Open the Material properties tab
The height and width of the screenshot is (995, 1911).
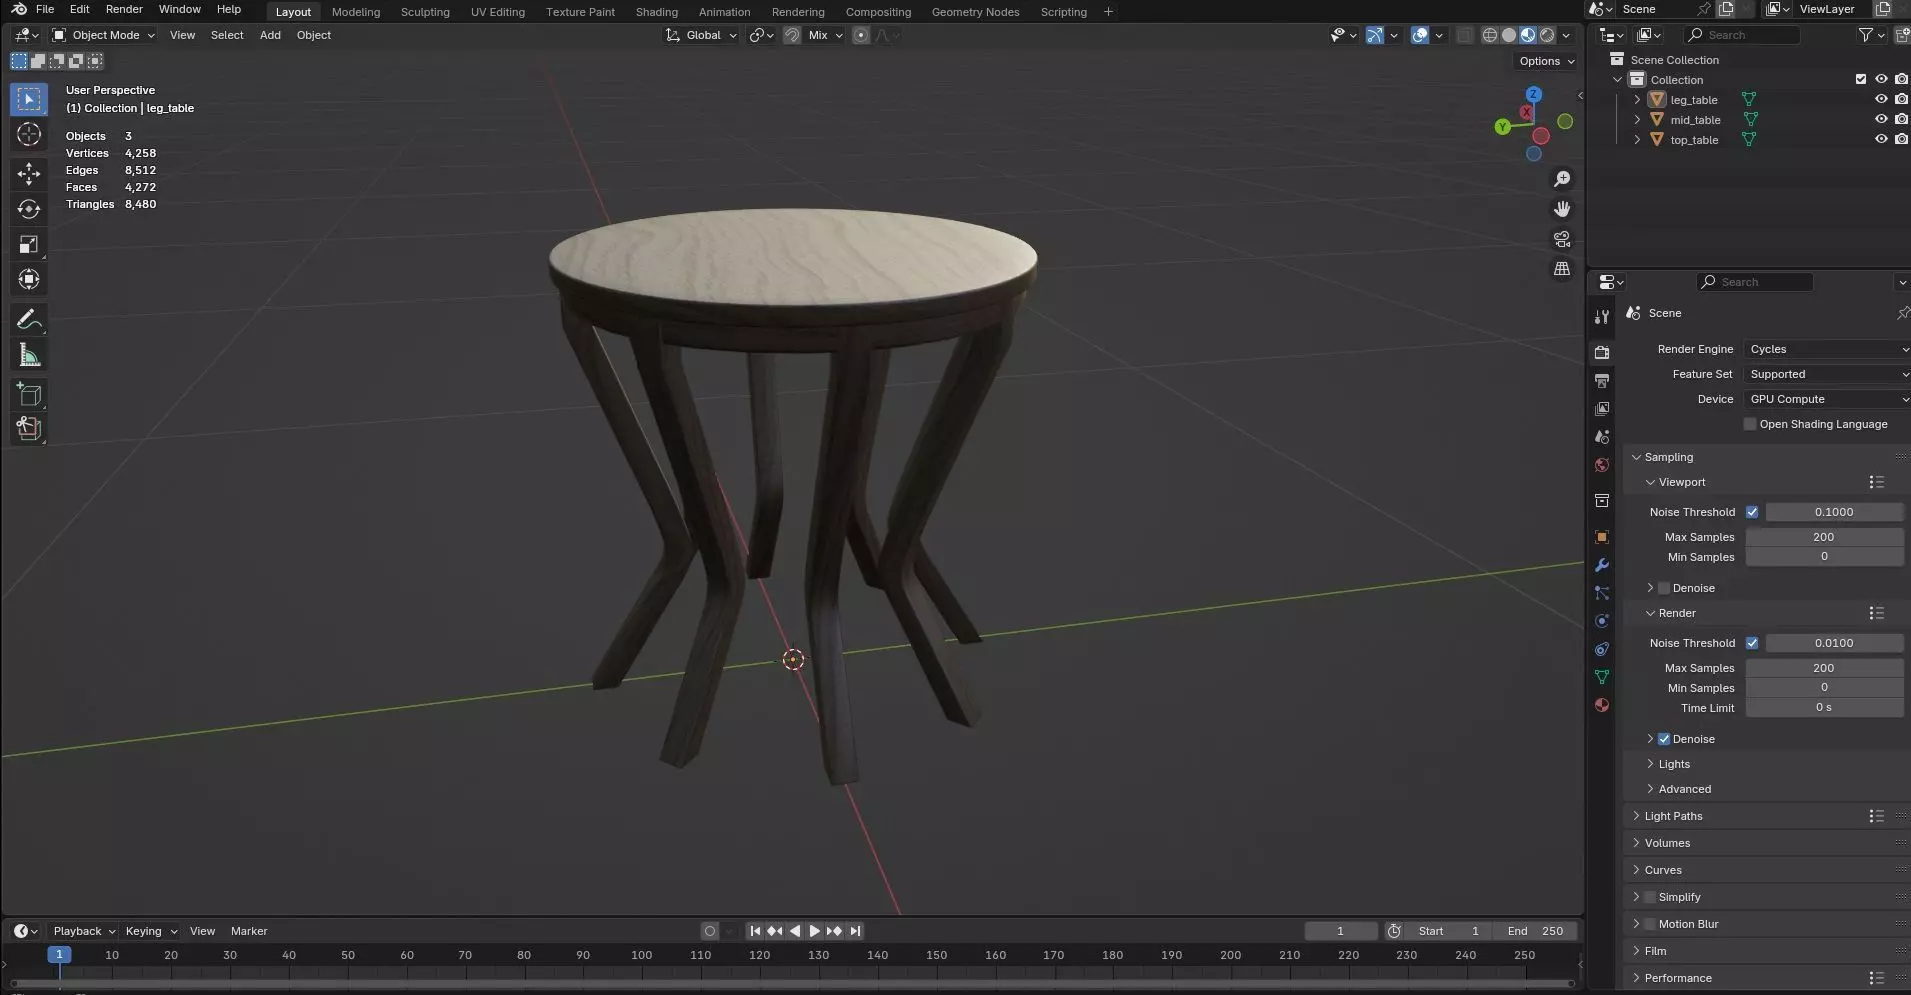click(x=1602, y=705)
